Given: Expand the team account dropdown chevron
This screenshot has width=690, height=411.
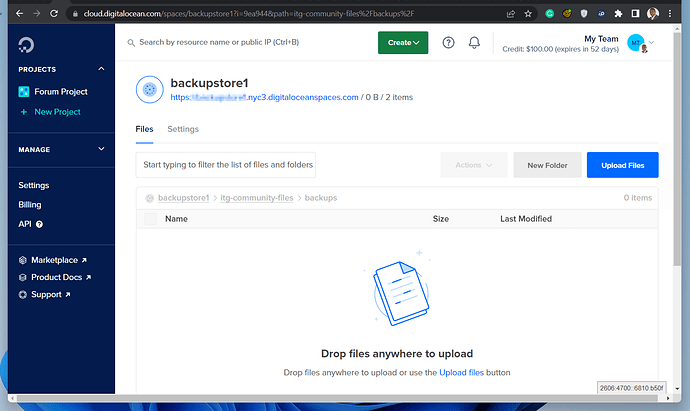Looking at the screenshot, I should click(x=652, y=43).
